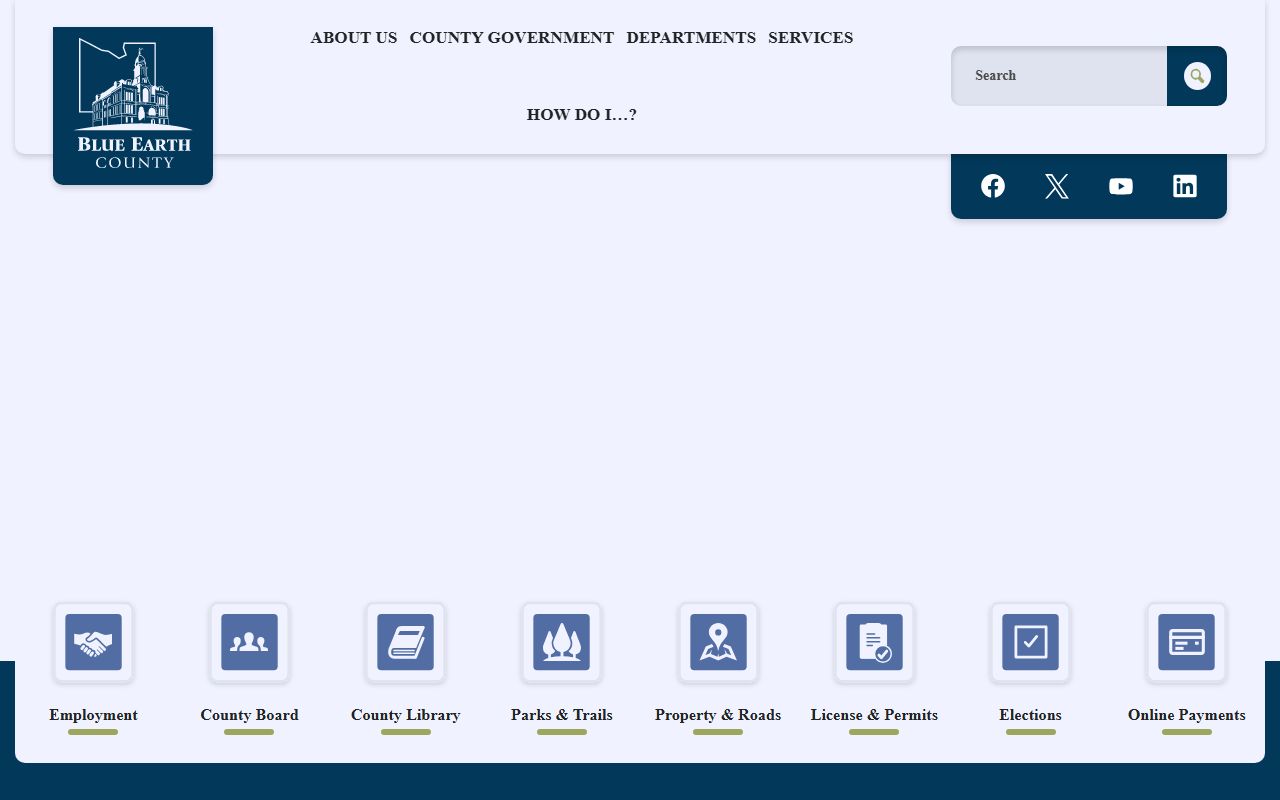Image resolution: width=1280 pixels, height=800 pixels.
Task: Open the Facebook social icon
Action: 993,186
